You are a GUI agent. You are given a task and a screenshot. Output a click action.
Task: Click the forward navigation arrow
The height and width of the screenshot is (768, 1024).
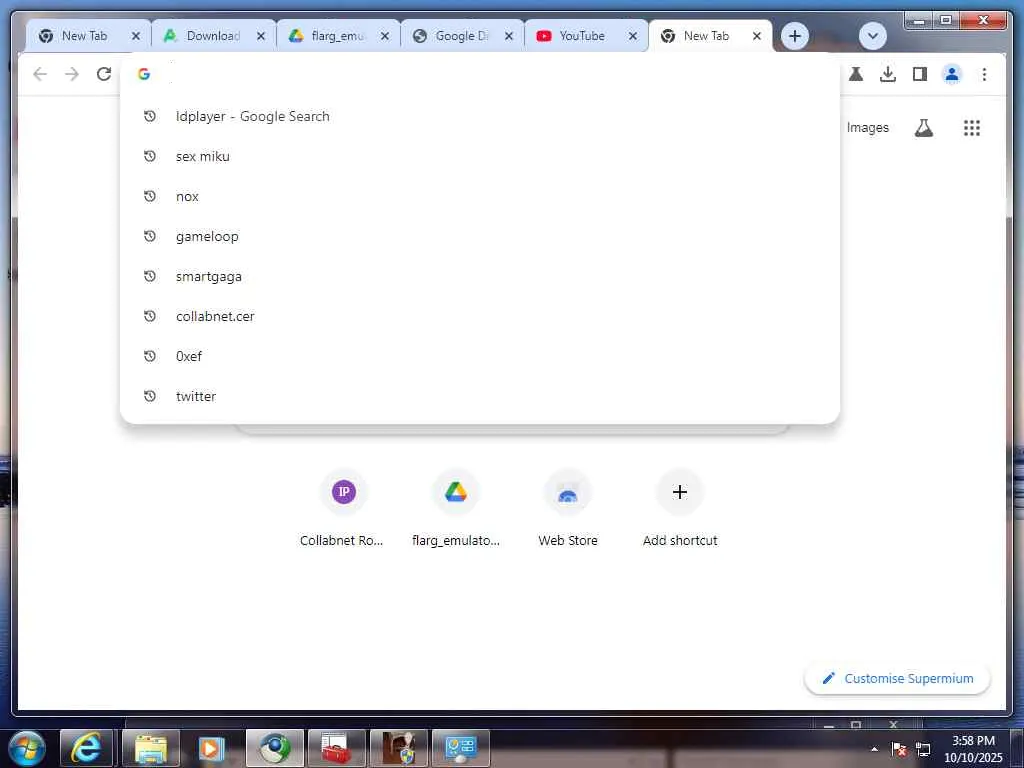tap(72, 74)
